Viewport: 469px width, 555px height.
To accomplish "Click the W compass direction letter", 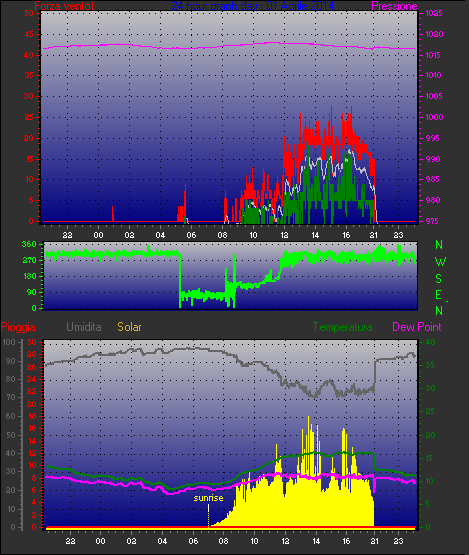I will (x=440, y=262).
